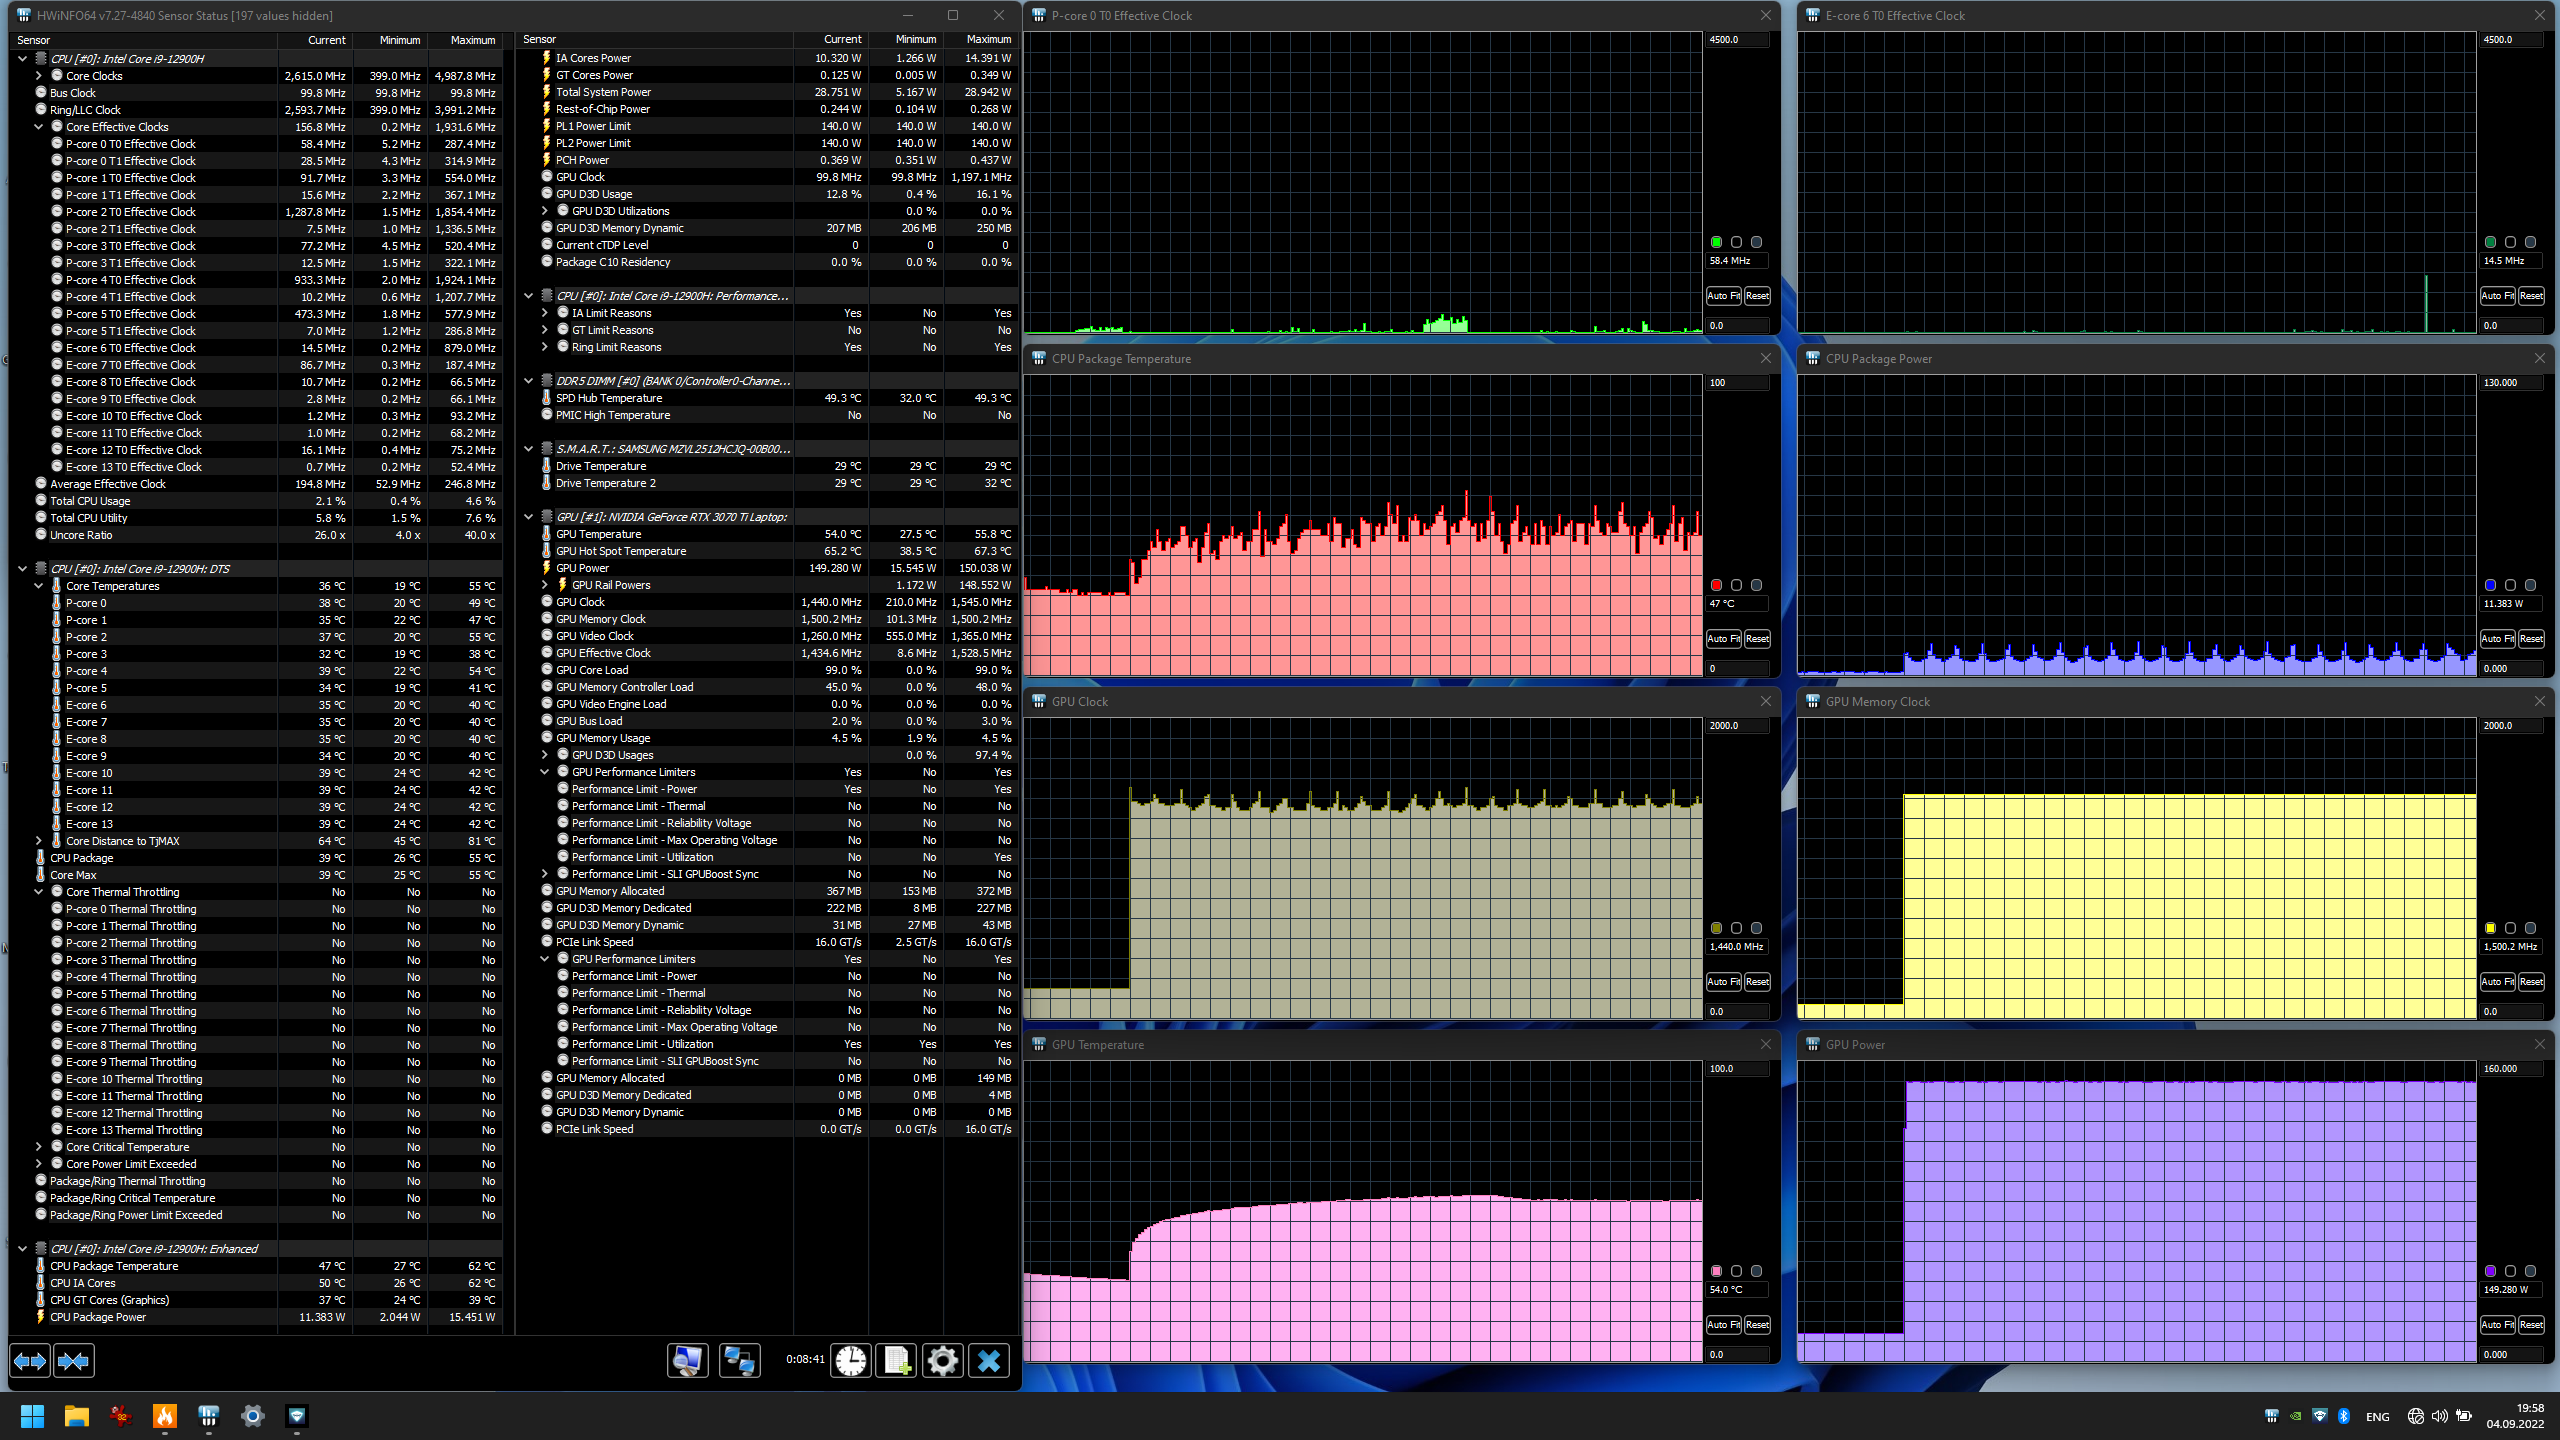Select second radio in GPU Clock graph
2560x1440 pixels.
(1737, 928)
